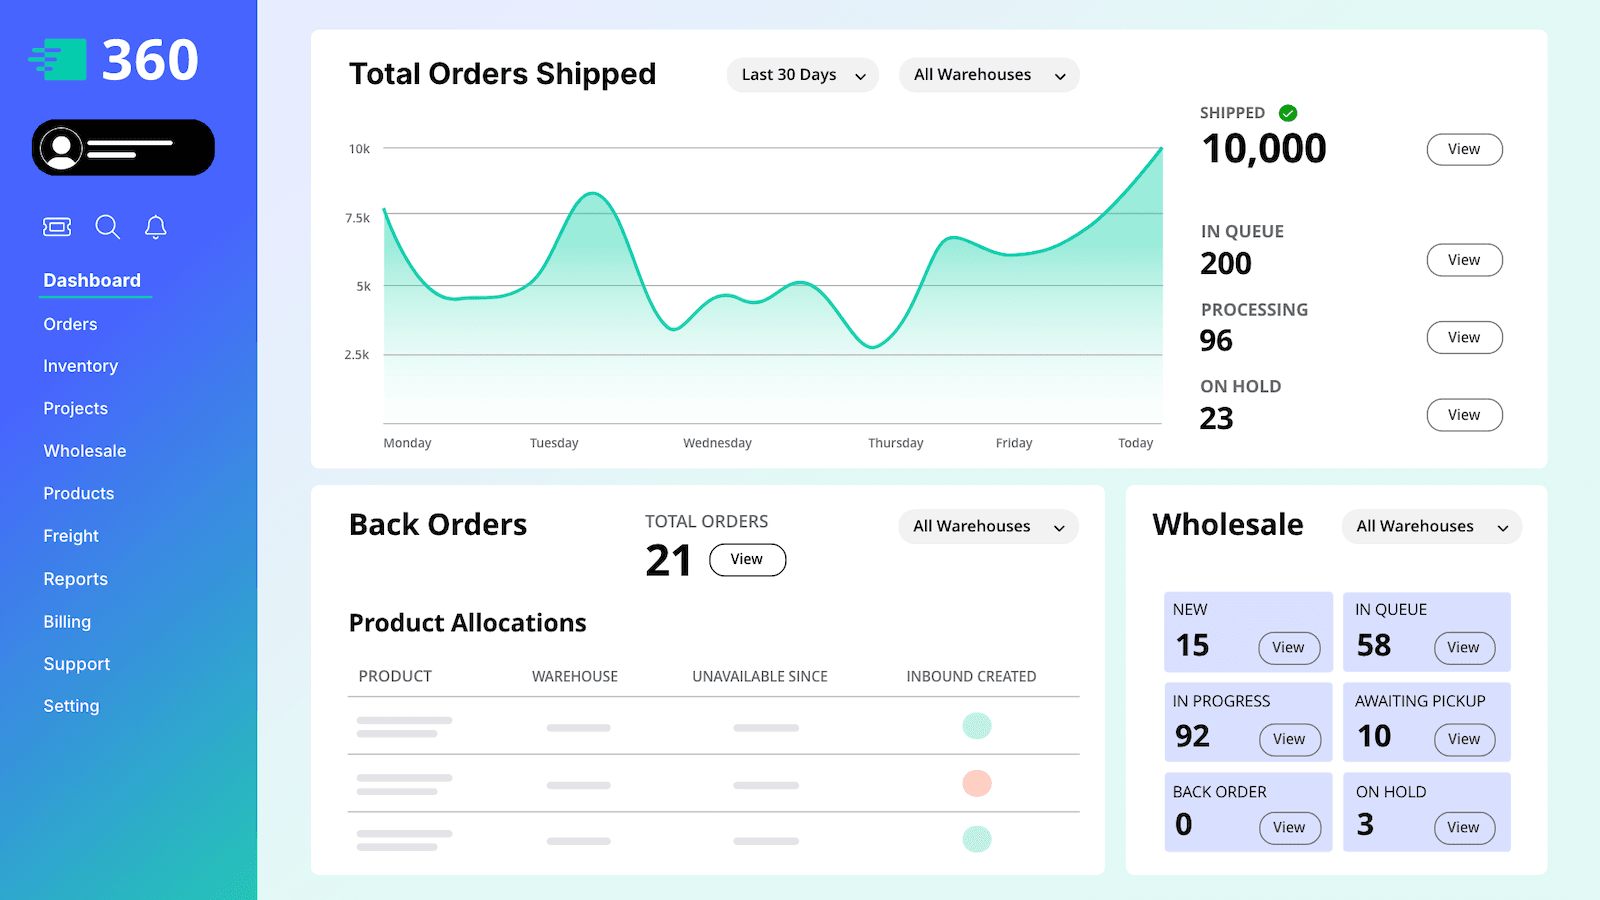
Task: Click the user avatar in the profile pill
Action: pyautogui.click(x=62, y=147)
